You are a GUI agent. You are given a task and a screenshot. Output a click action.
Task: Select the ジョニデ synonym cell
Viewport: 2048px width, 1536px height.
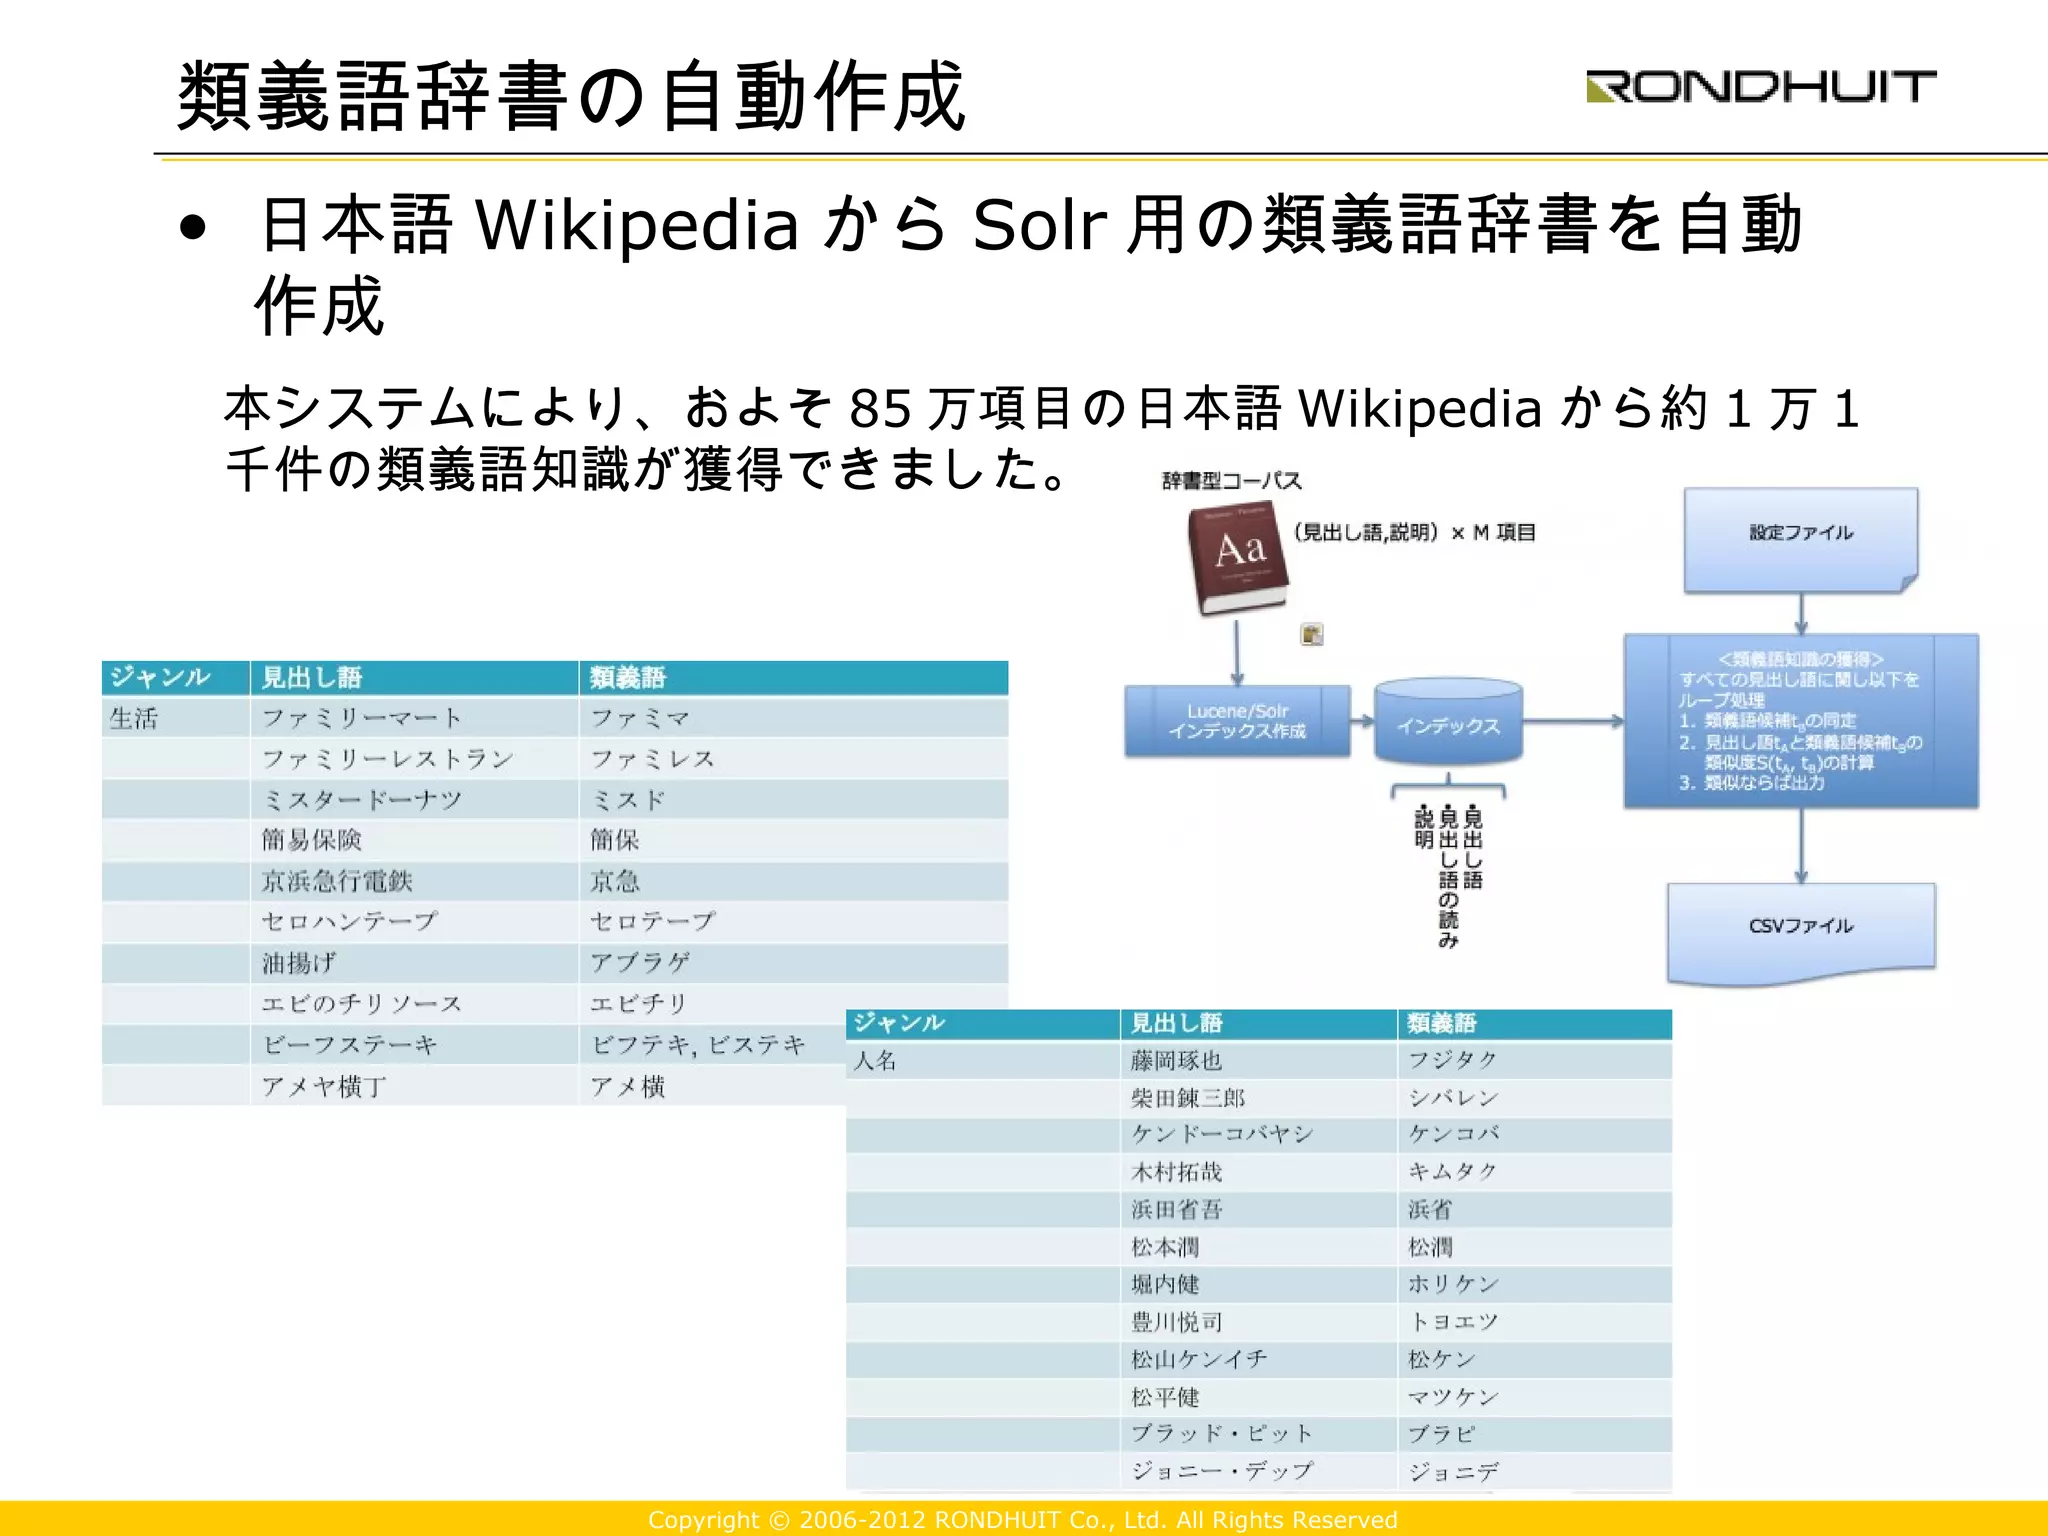(x=1535, y=1471)
